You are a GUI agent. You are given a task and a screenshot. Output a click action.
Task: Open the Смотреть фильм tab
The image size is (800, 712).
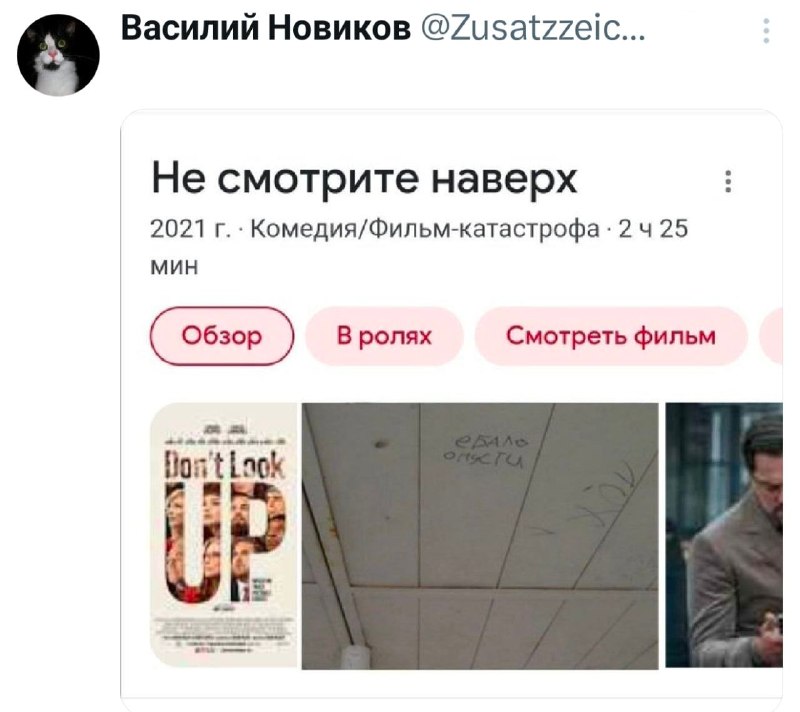(611, 336)
